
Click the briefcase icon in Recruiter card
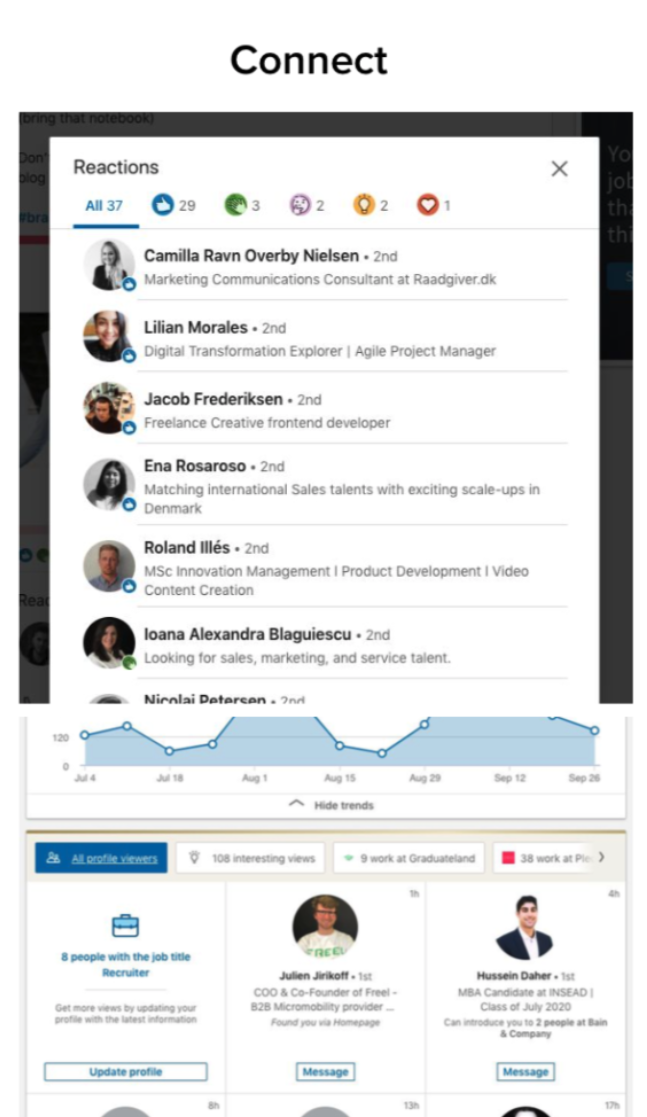click(125, 925)
